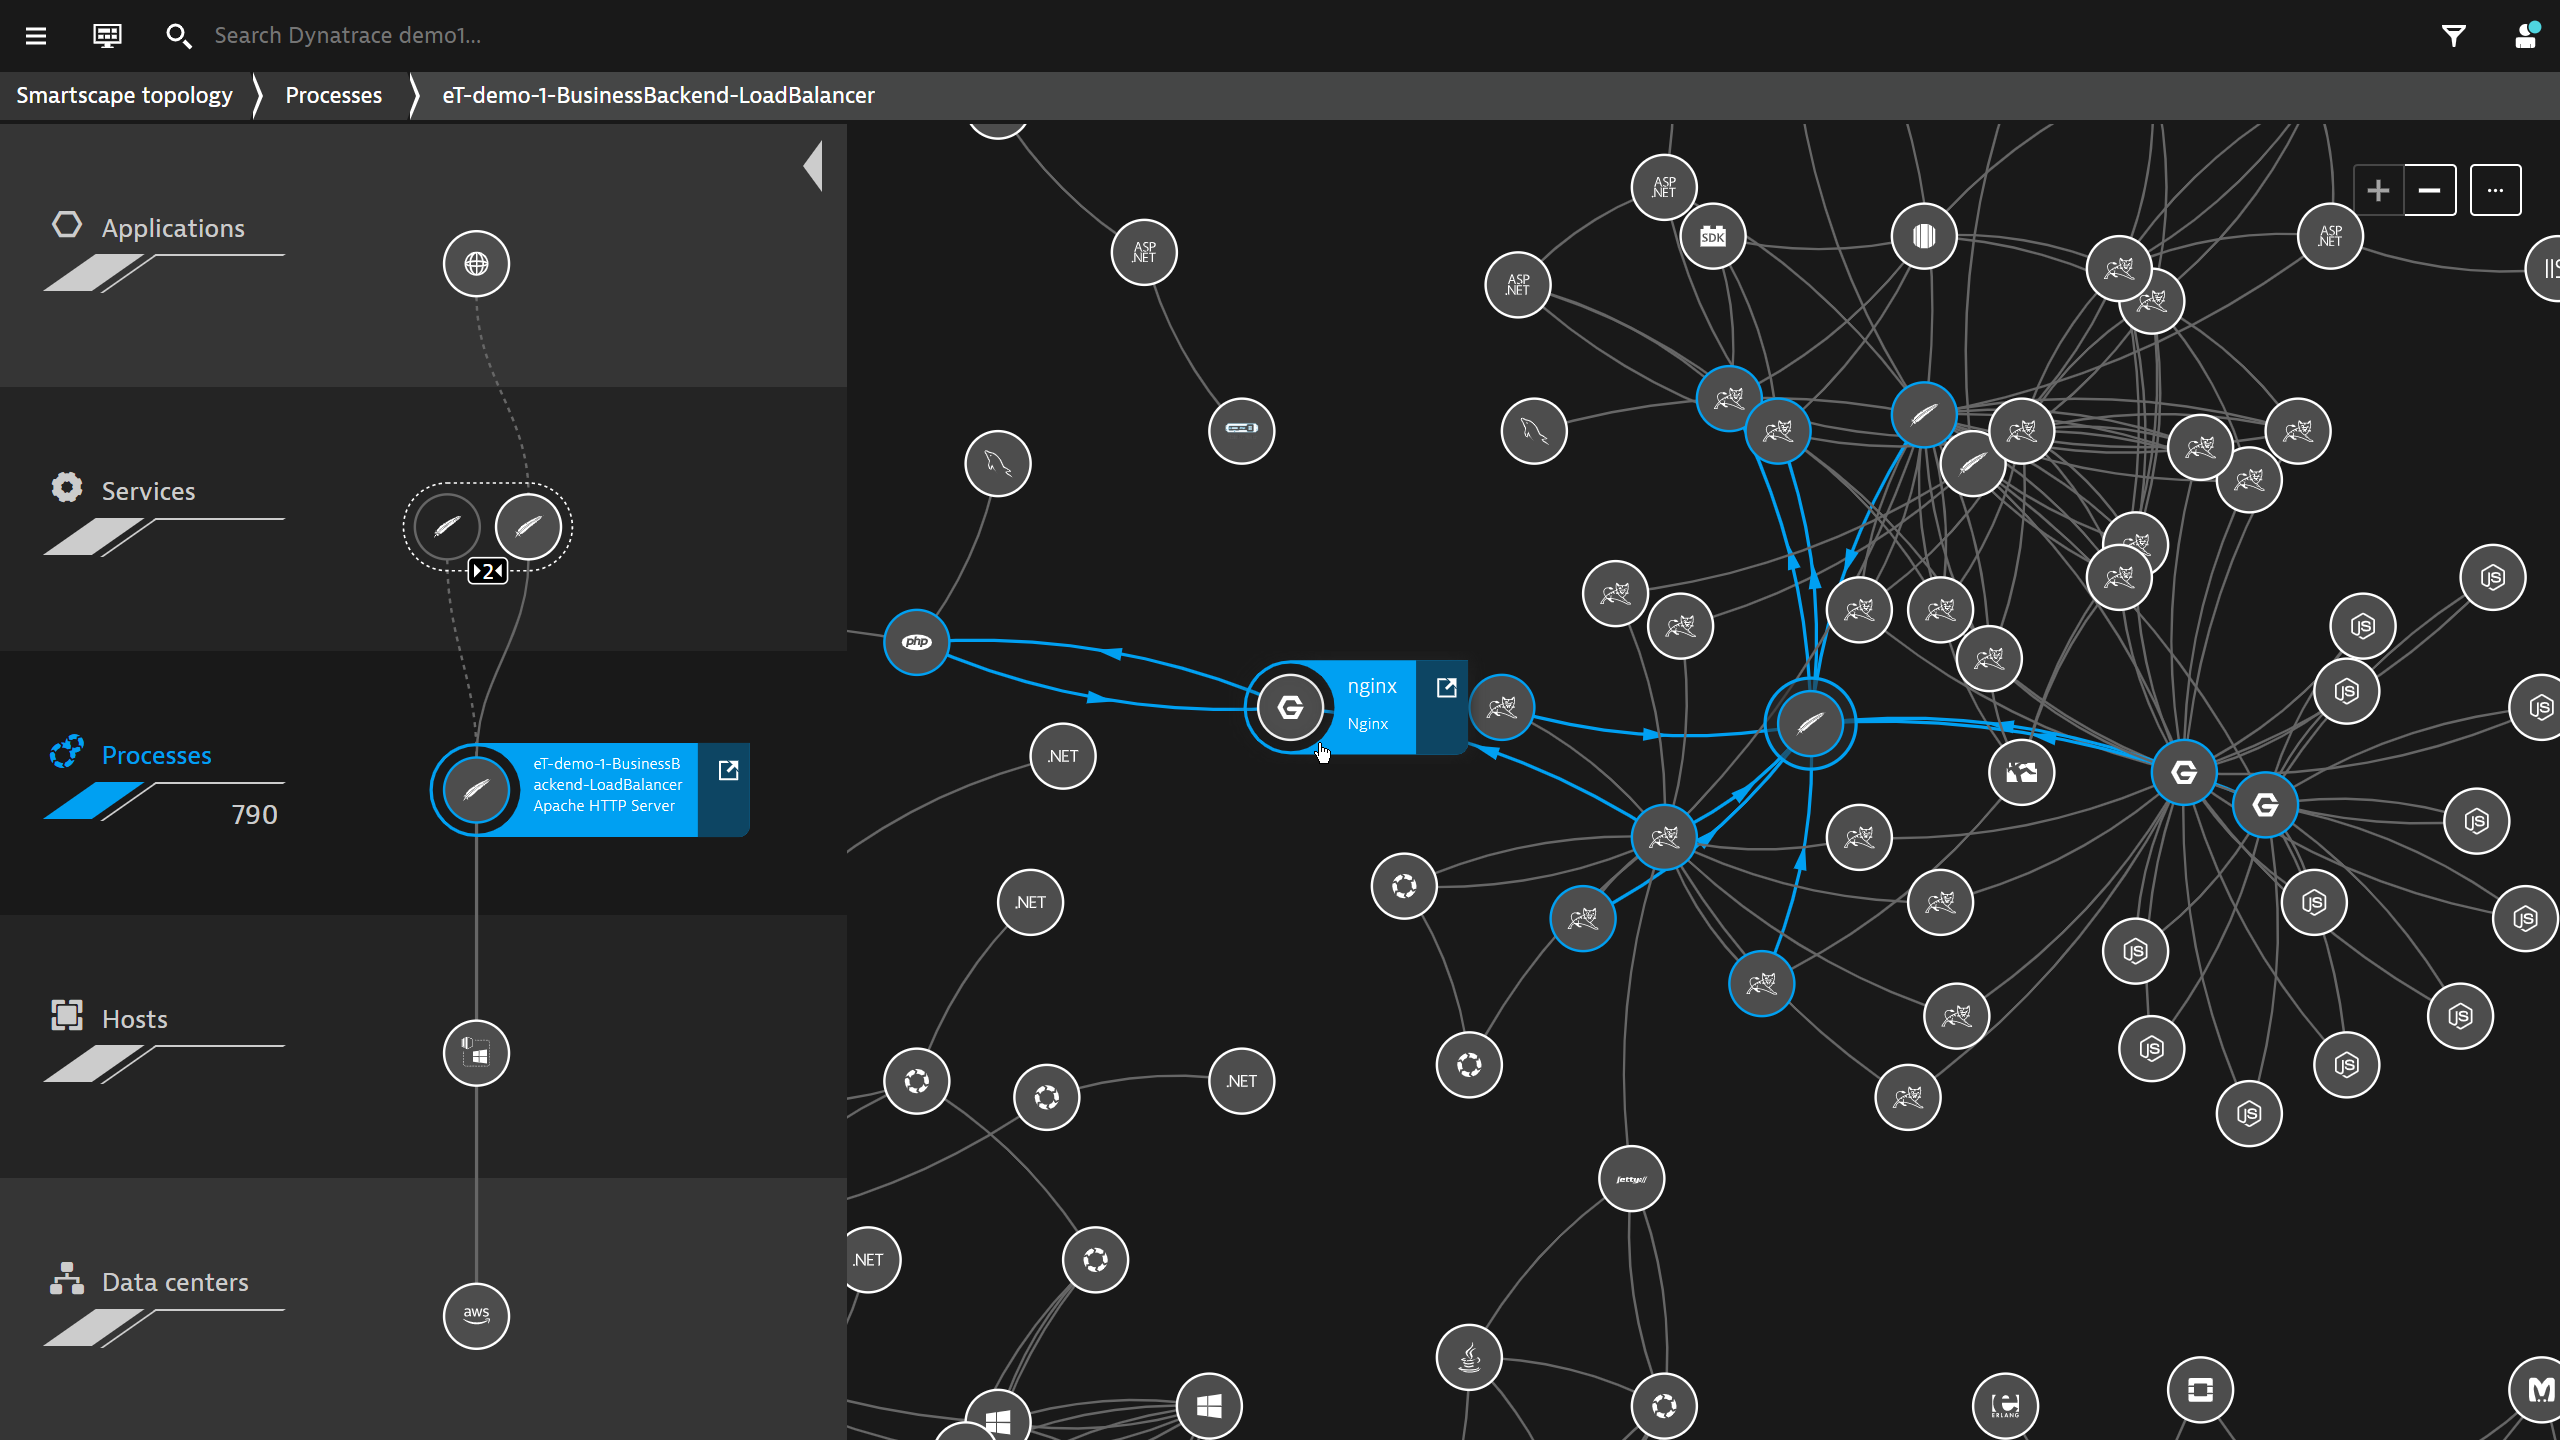Image resolution: width=2560 pixels, height=1440 pixels.
Task: Click the Java coffee cup process node
Action: 1469,1357
